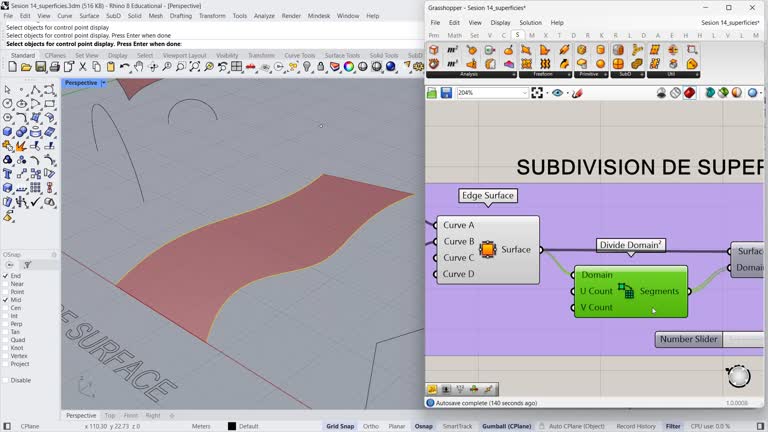The height and width of the screenshot is (432, 768).
Task: Open the Analyze menu in Rhino
Action: click(264, 16)
